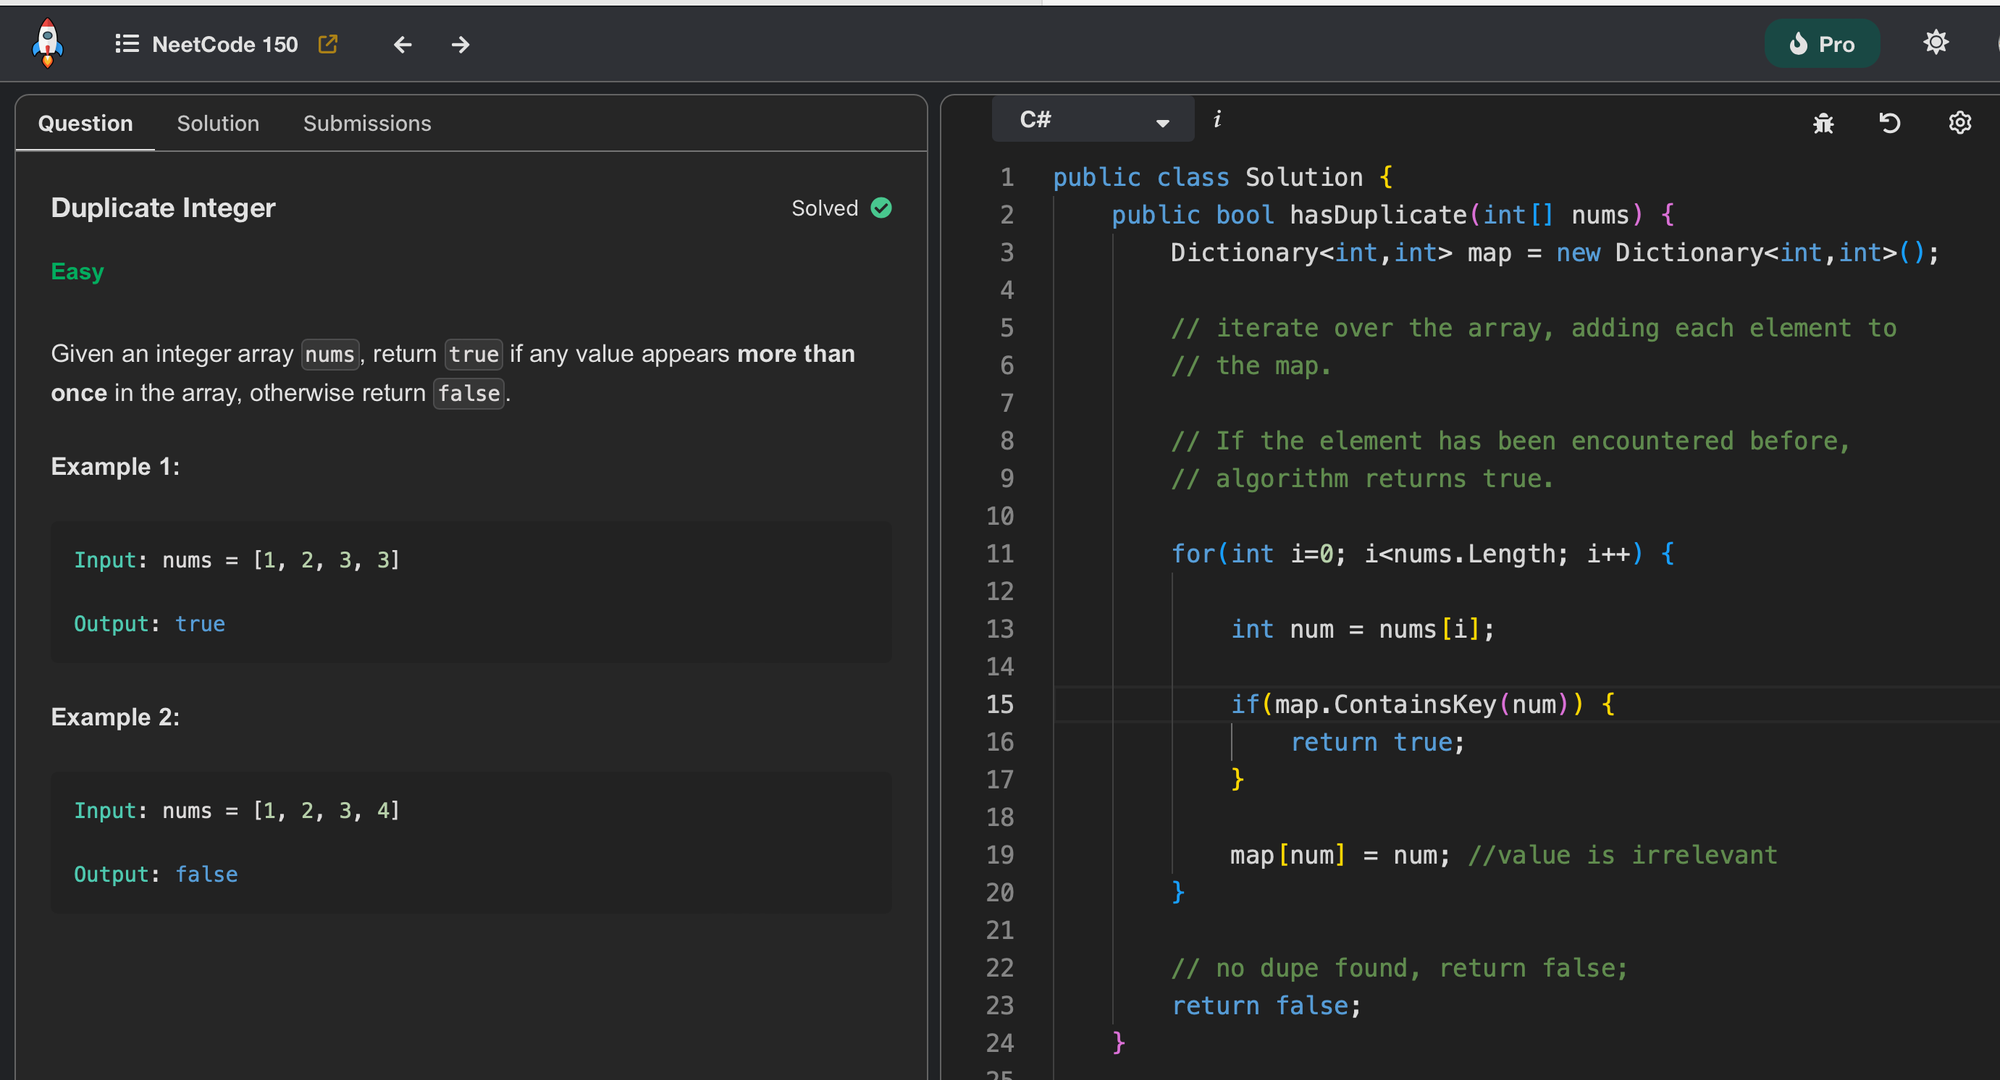Click the NeetCode 150 title text
Image resolution: width=2000 pixels, height=1080 pixels.
(225, 44)
